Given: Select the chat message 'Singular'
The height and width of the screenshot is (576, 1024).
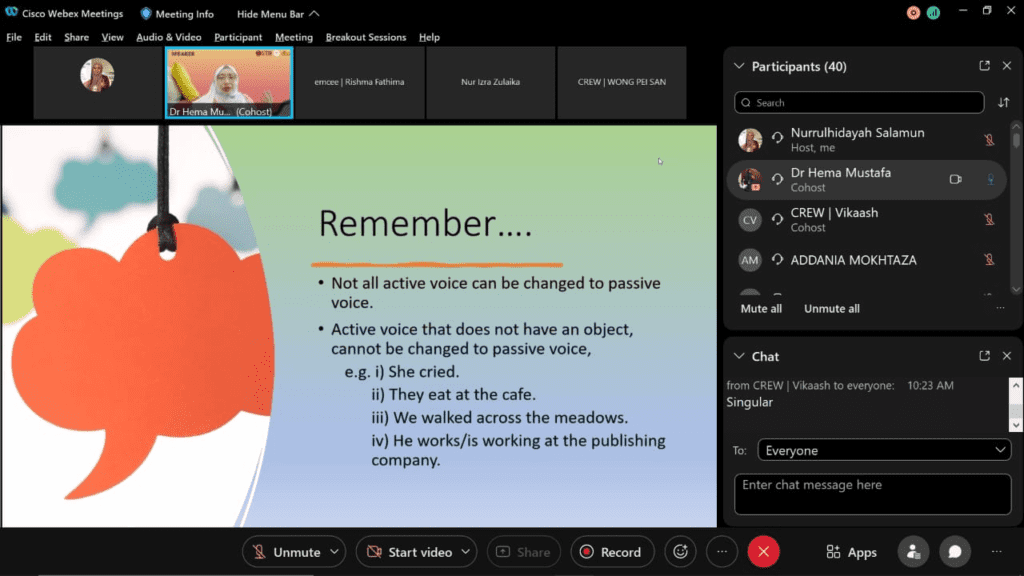Looking at the screenshot, I should pos(749,402).
